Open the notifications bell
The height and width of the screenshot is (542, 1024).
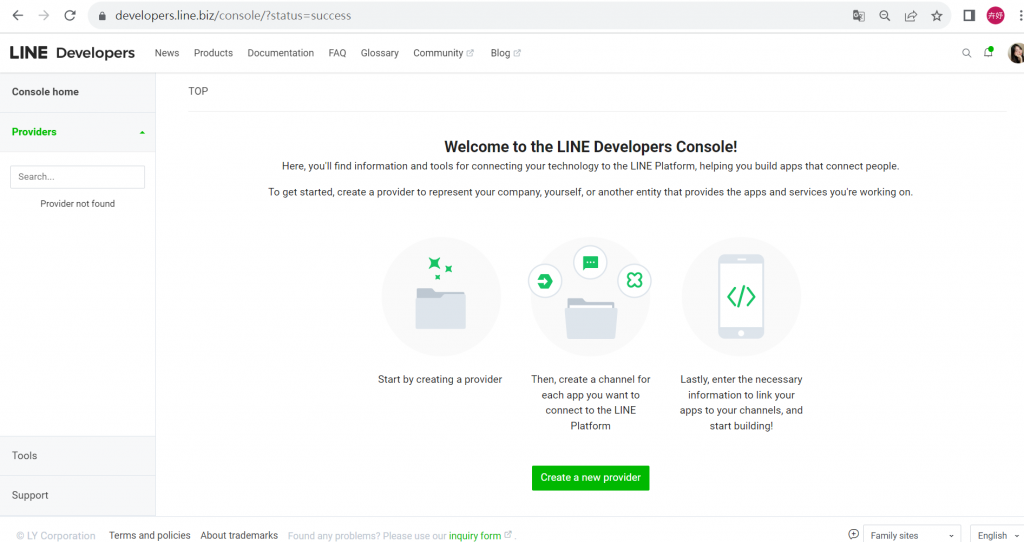pos(989,52)
